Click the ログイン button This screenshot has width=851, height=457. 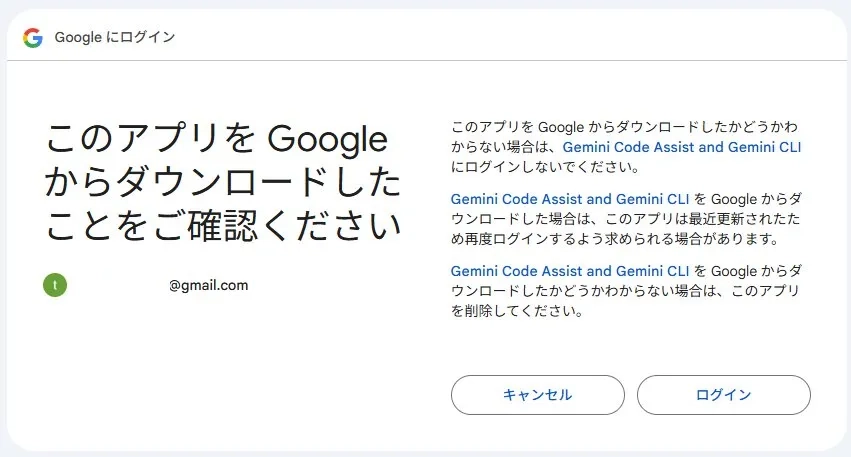[723, 395]
